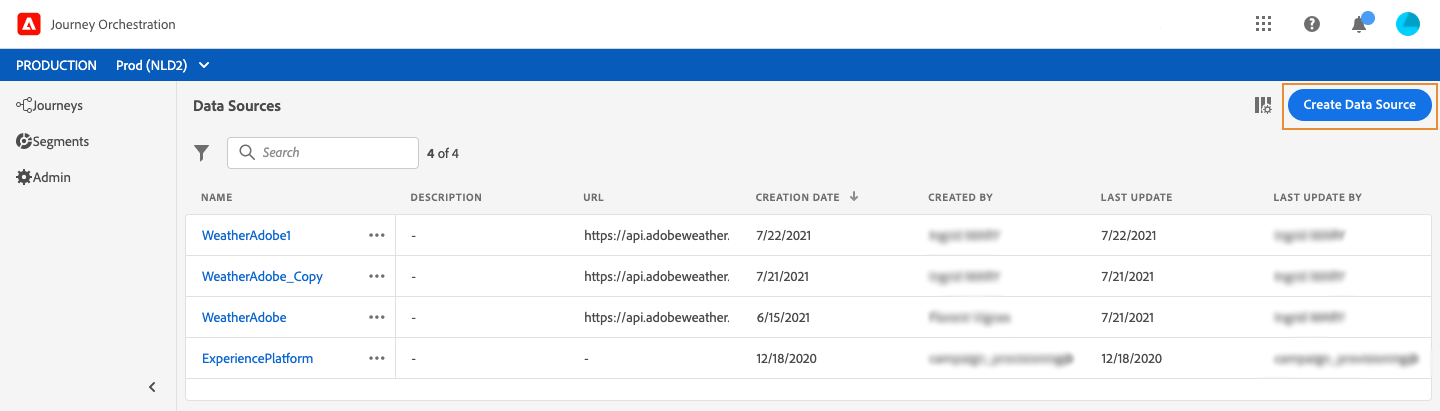Open the help question mark icon
Viewport: 1440px width, 411px height.
pyautogui.click(x=1312, y=24)
